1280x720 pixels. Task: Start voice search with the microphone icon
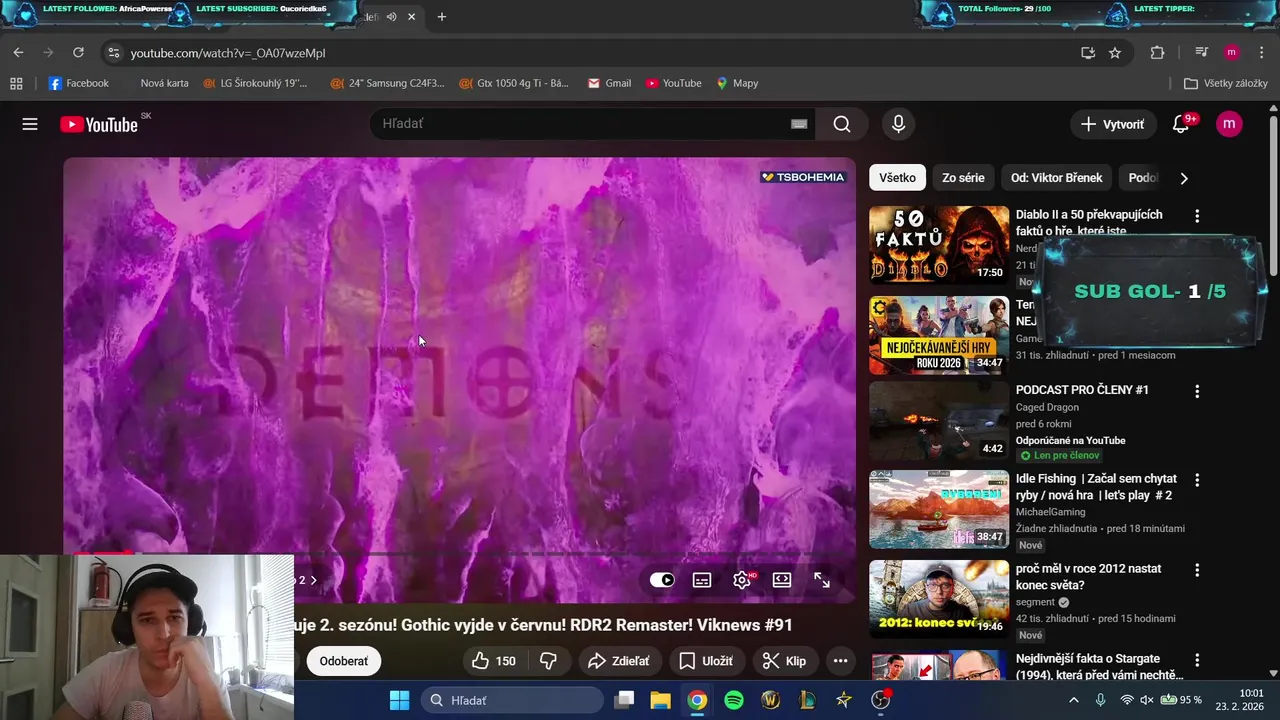point(898,124)
